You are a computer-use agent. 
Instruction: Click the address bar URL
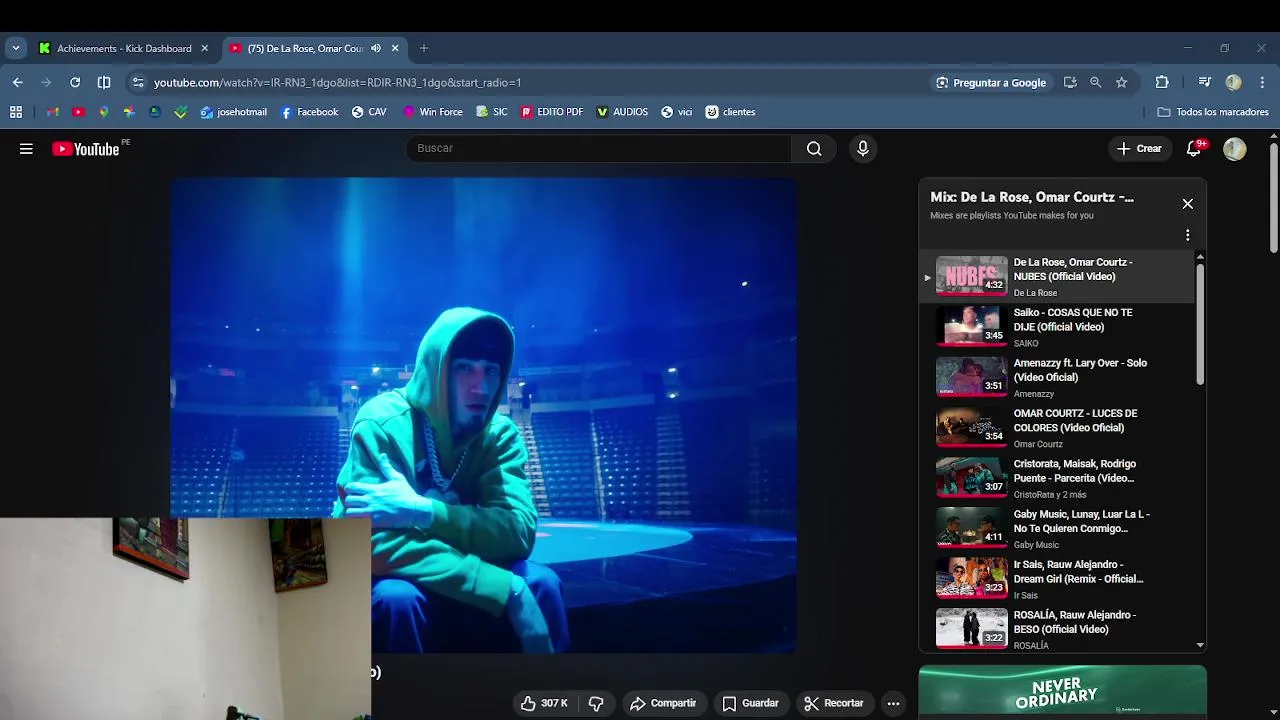click(338, 82)
